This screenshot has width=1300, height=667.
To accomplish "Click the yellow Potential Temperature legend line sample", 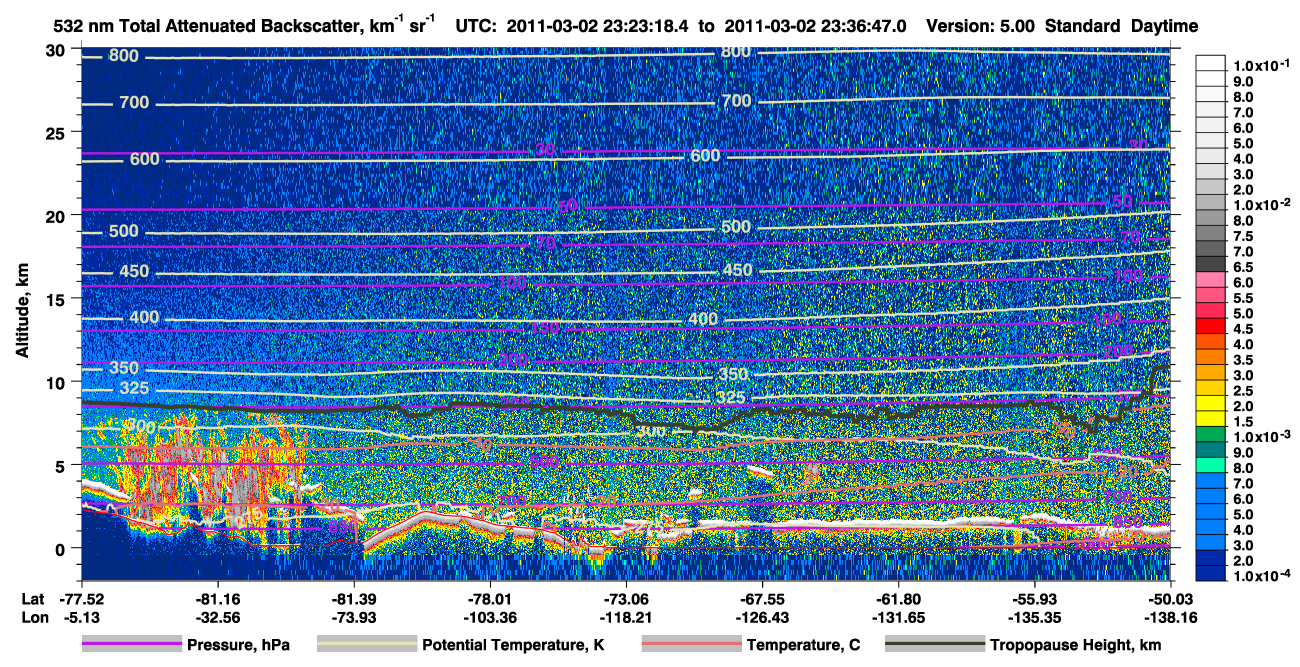I will (x=366, y=645).
